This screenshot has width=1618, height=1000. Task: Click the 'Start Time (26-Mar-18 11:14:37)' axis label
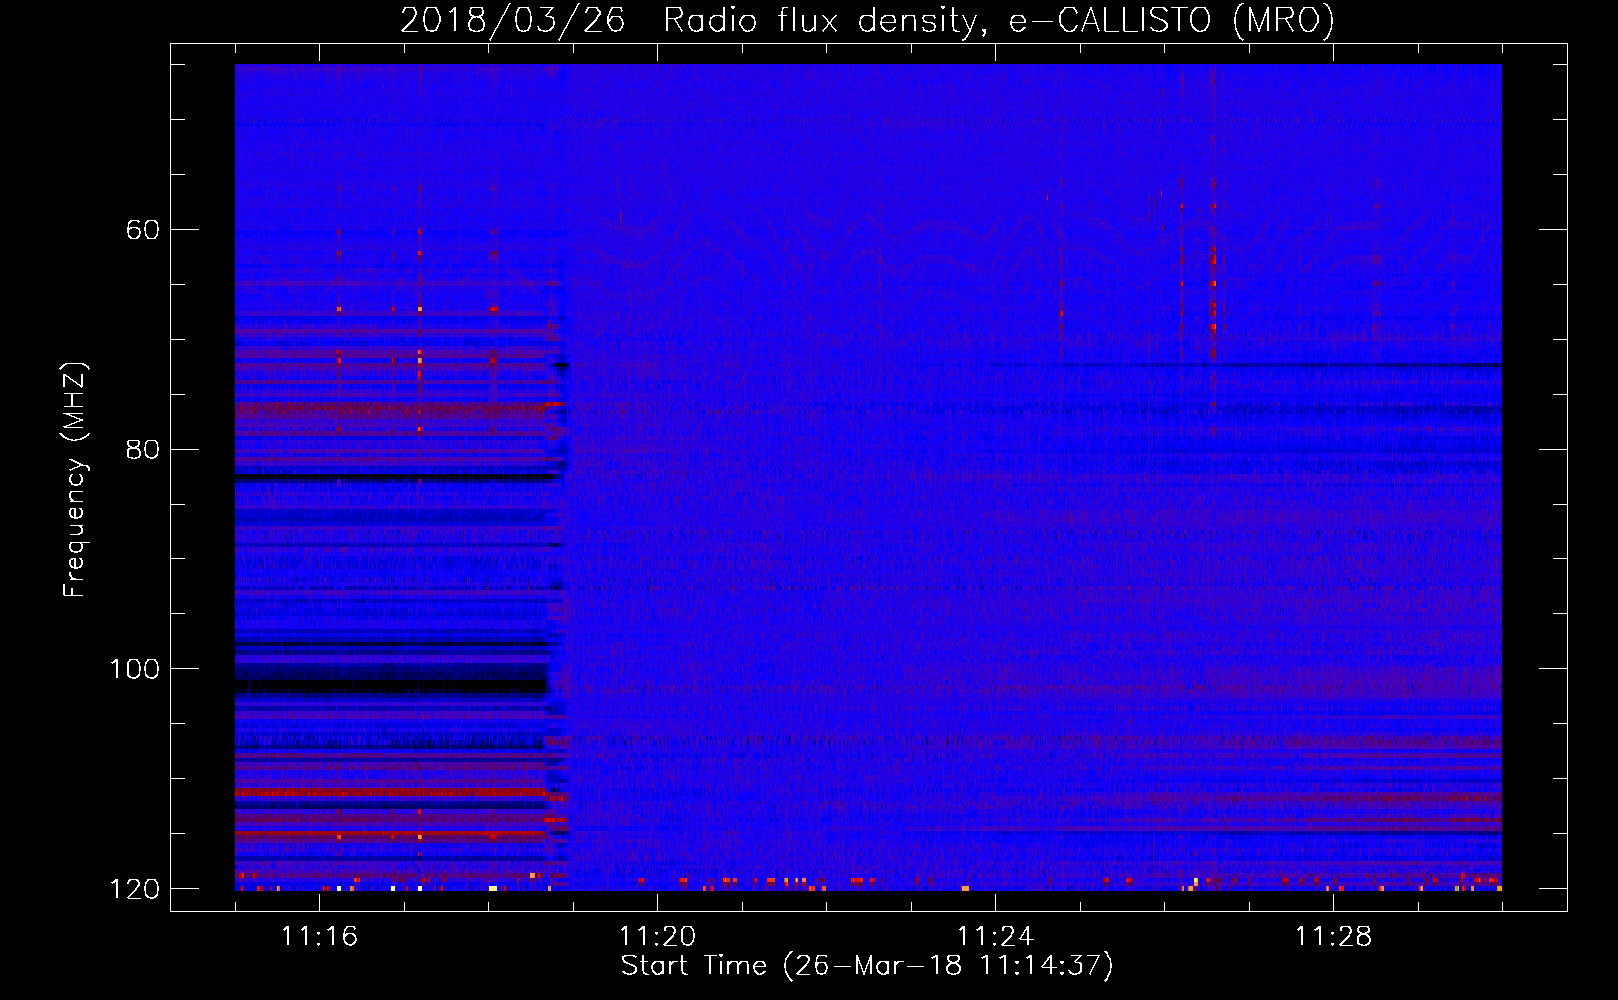867,966
